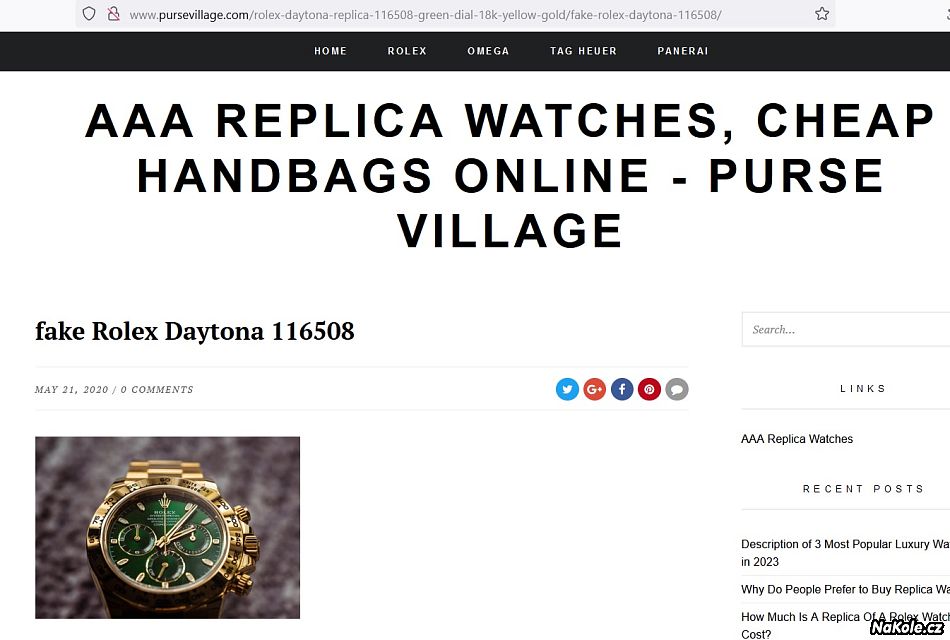
Task: Open 'Why Do People Prefer' recent post
Action: pos(845,589)
